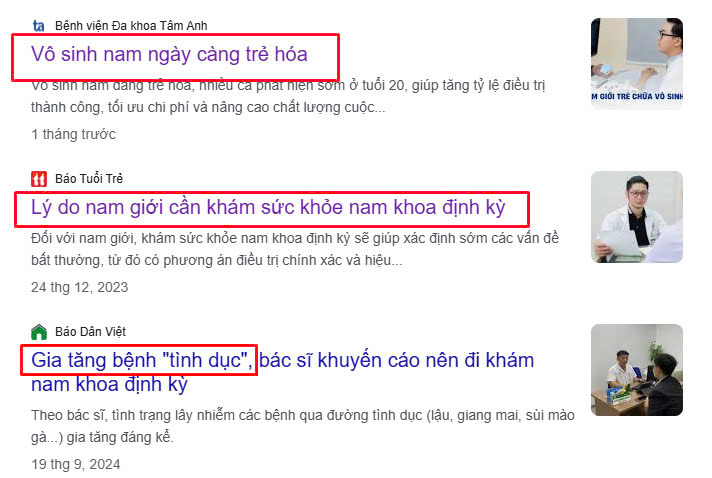Click the Báo Dân Việt green house icon
The height and width of the screenshot is (478, 712).
pos(39,332)
